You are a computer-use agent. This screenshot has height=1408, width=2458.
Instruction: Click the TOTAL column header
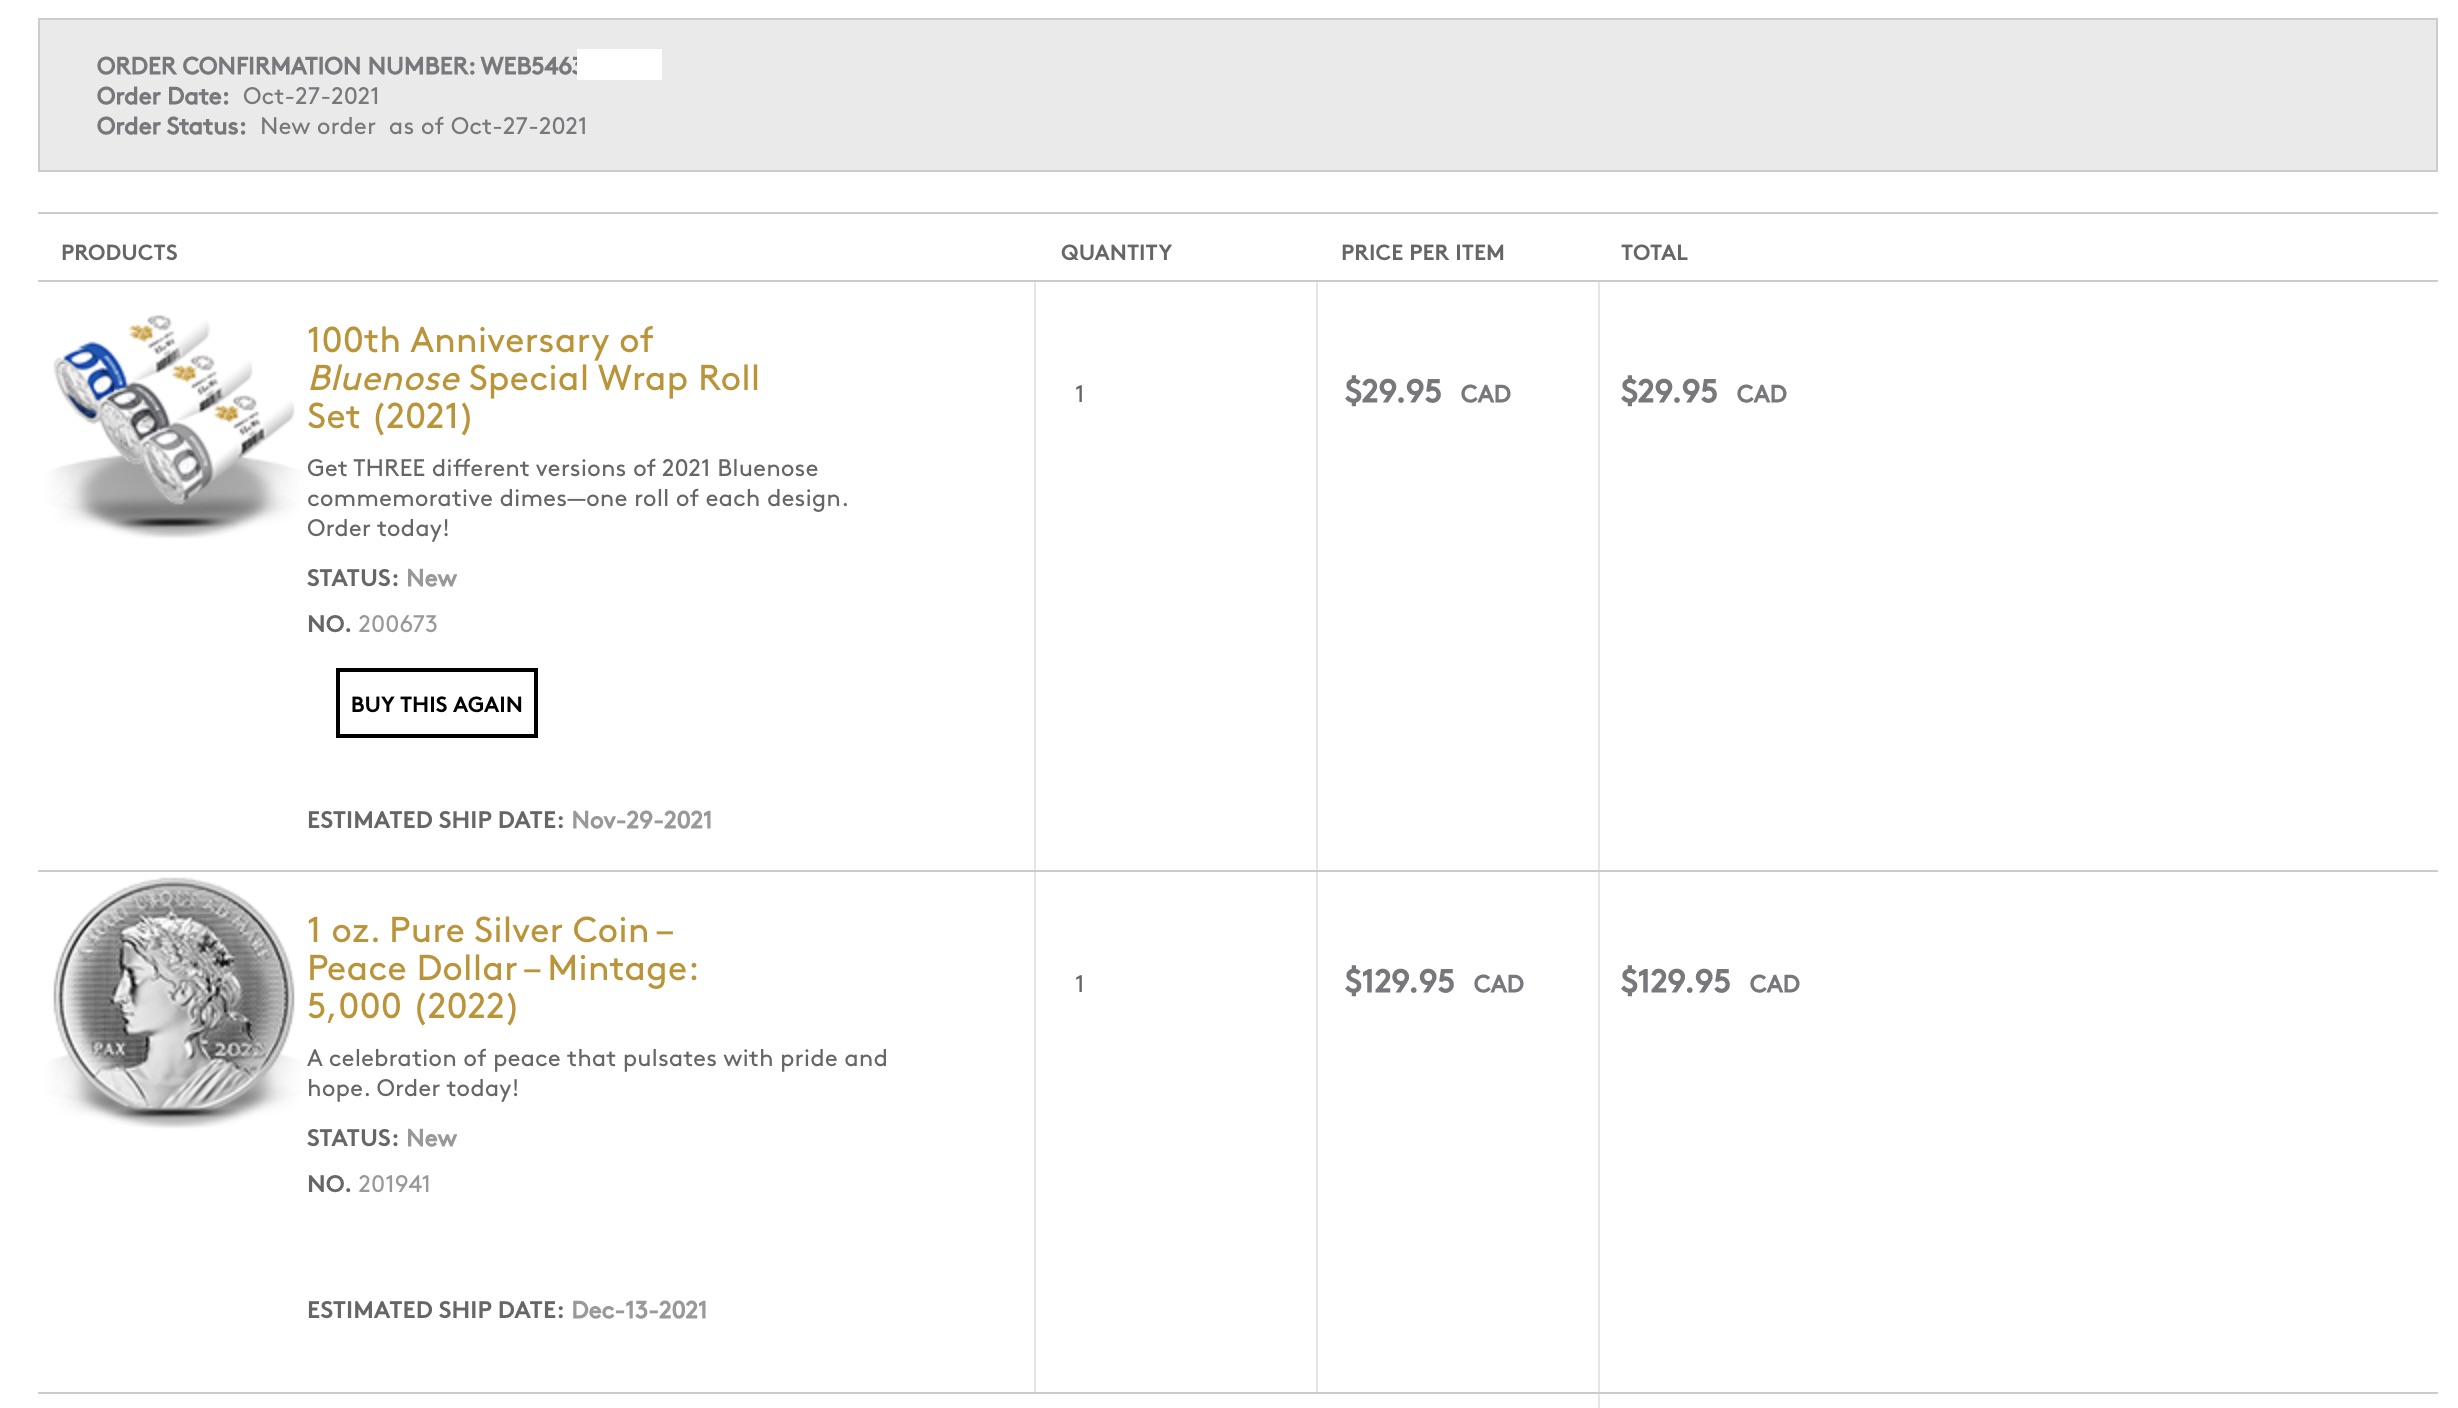coord(1654,252)
